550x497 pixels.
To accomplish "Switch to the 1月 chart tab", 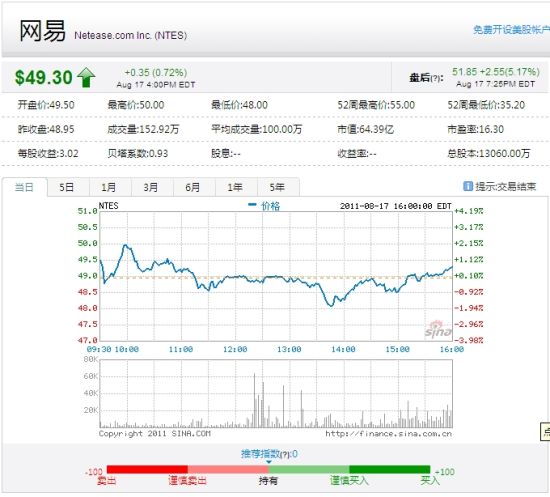I will pos(108,187).
